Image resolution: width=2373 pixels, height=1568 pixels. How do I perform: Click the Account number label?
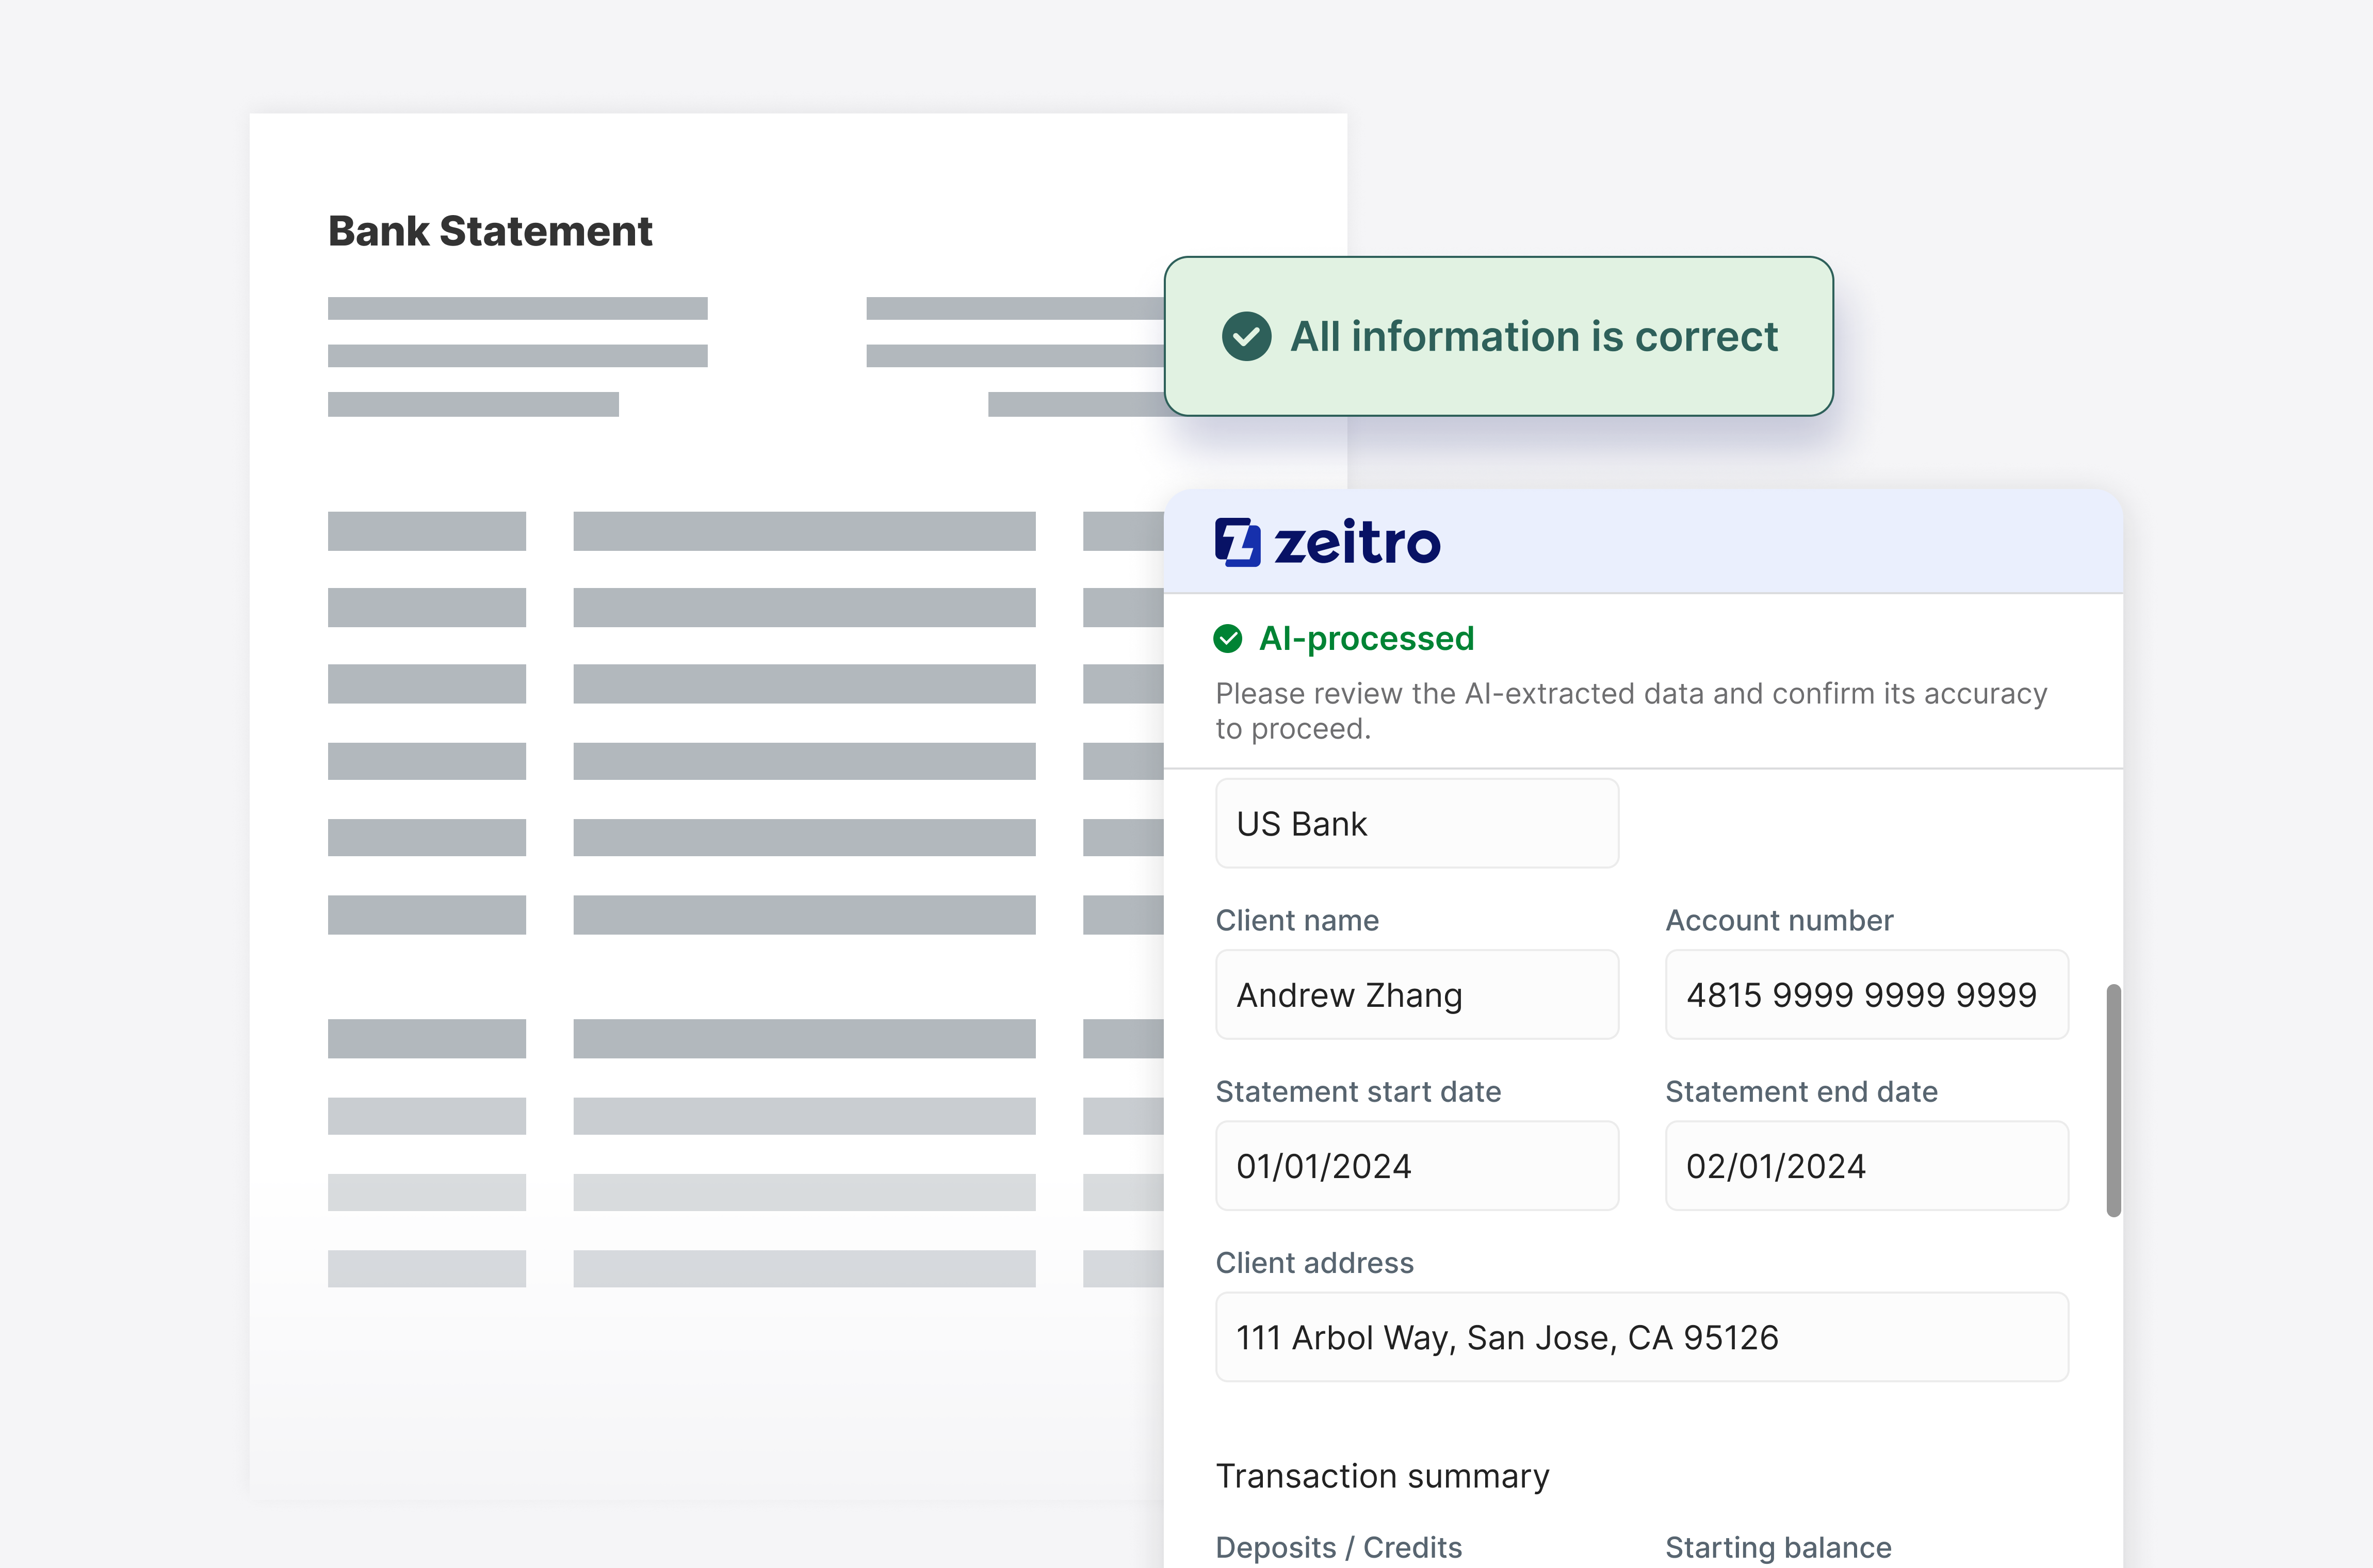coord(1779,920)
